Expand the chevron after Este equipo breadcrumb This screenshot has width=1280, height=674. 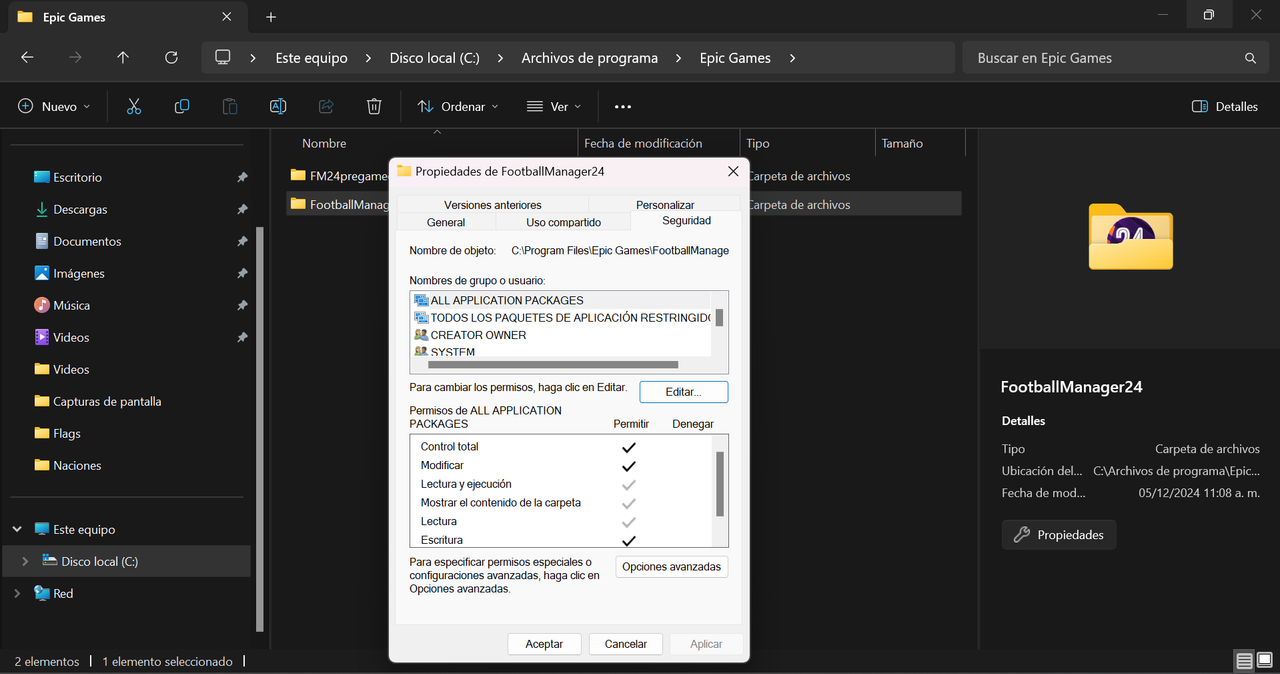point(369,58)
